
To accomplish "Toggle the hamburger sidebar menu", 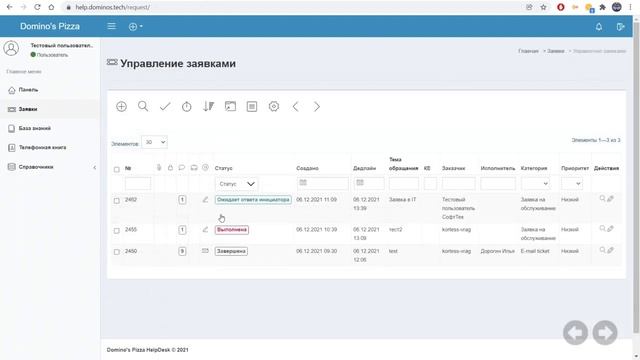I will pyautogui.click(x=111, y=26).
